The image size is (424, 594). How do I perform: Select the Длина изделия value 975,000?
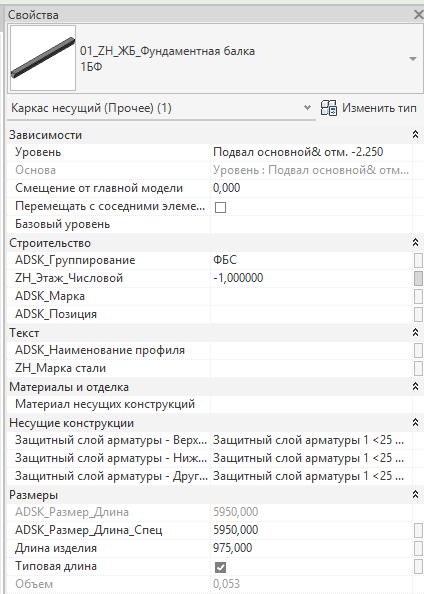click(x=233, y=548)
